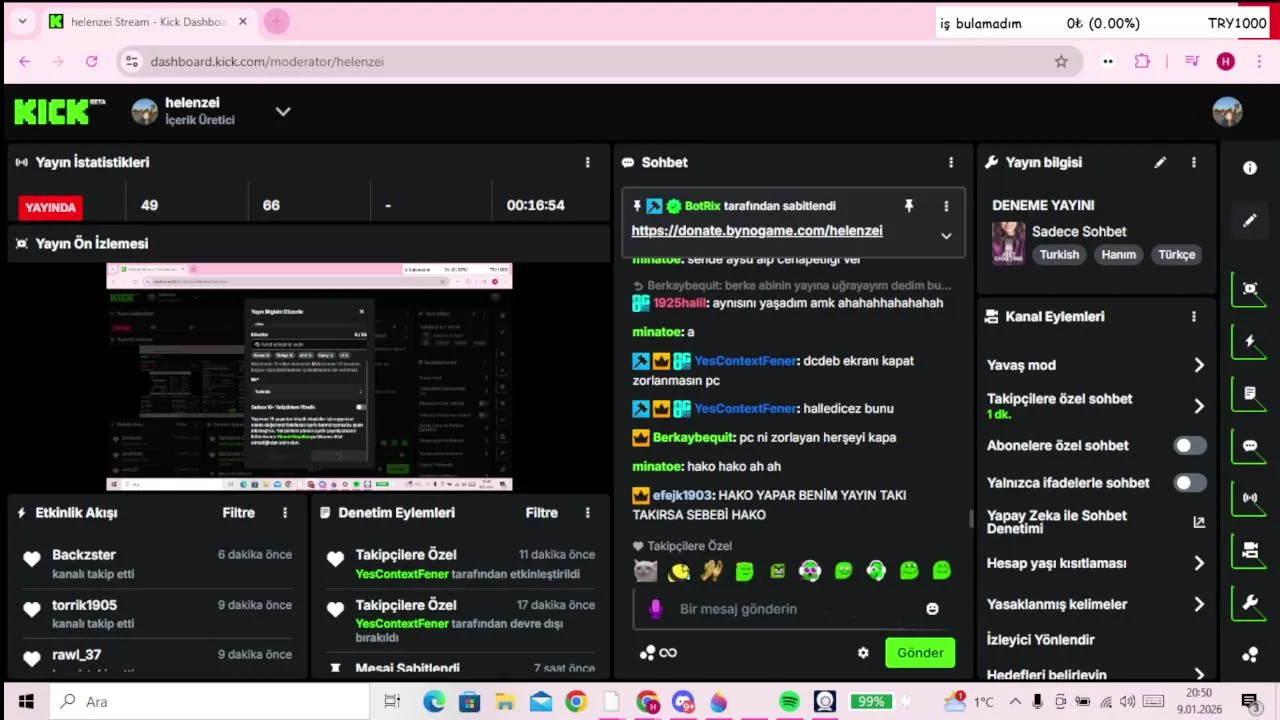Open a new browser tab
1280x720 pixels.
pyautogui.click(x=277, y=21)
